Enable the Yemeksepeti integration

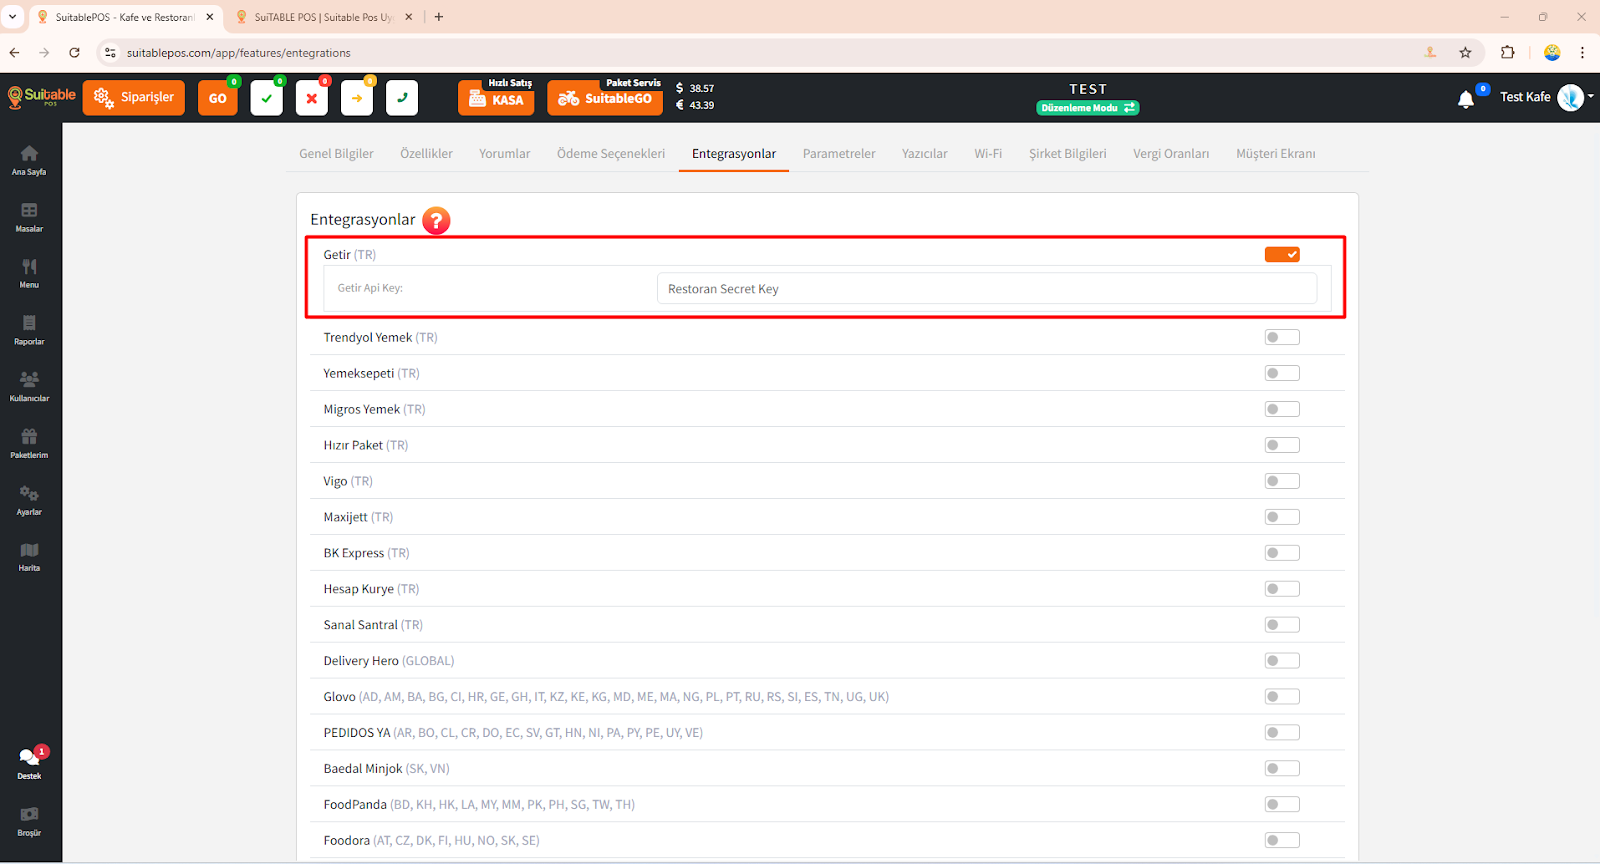coord(1282,373)
